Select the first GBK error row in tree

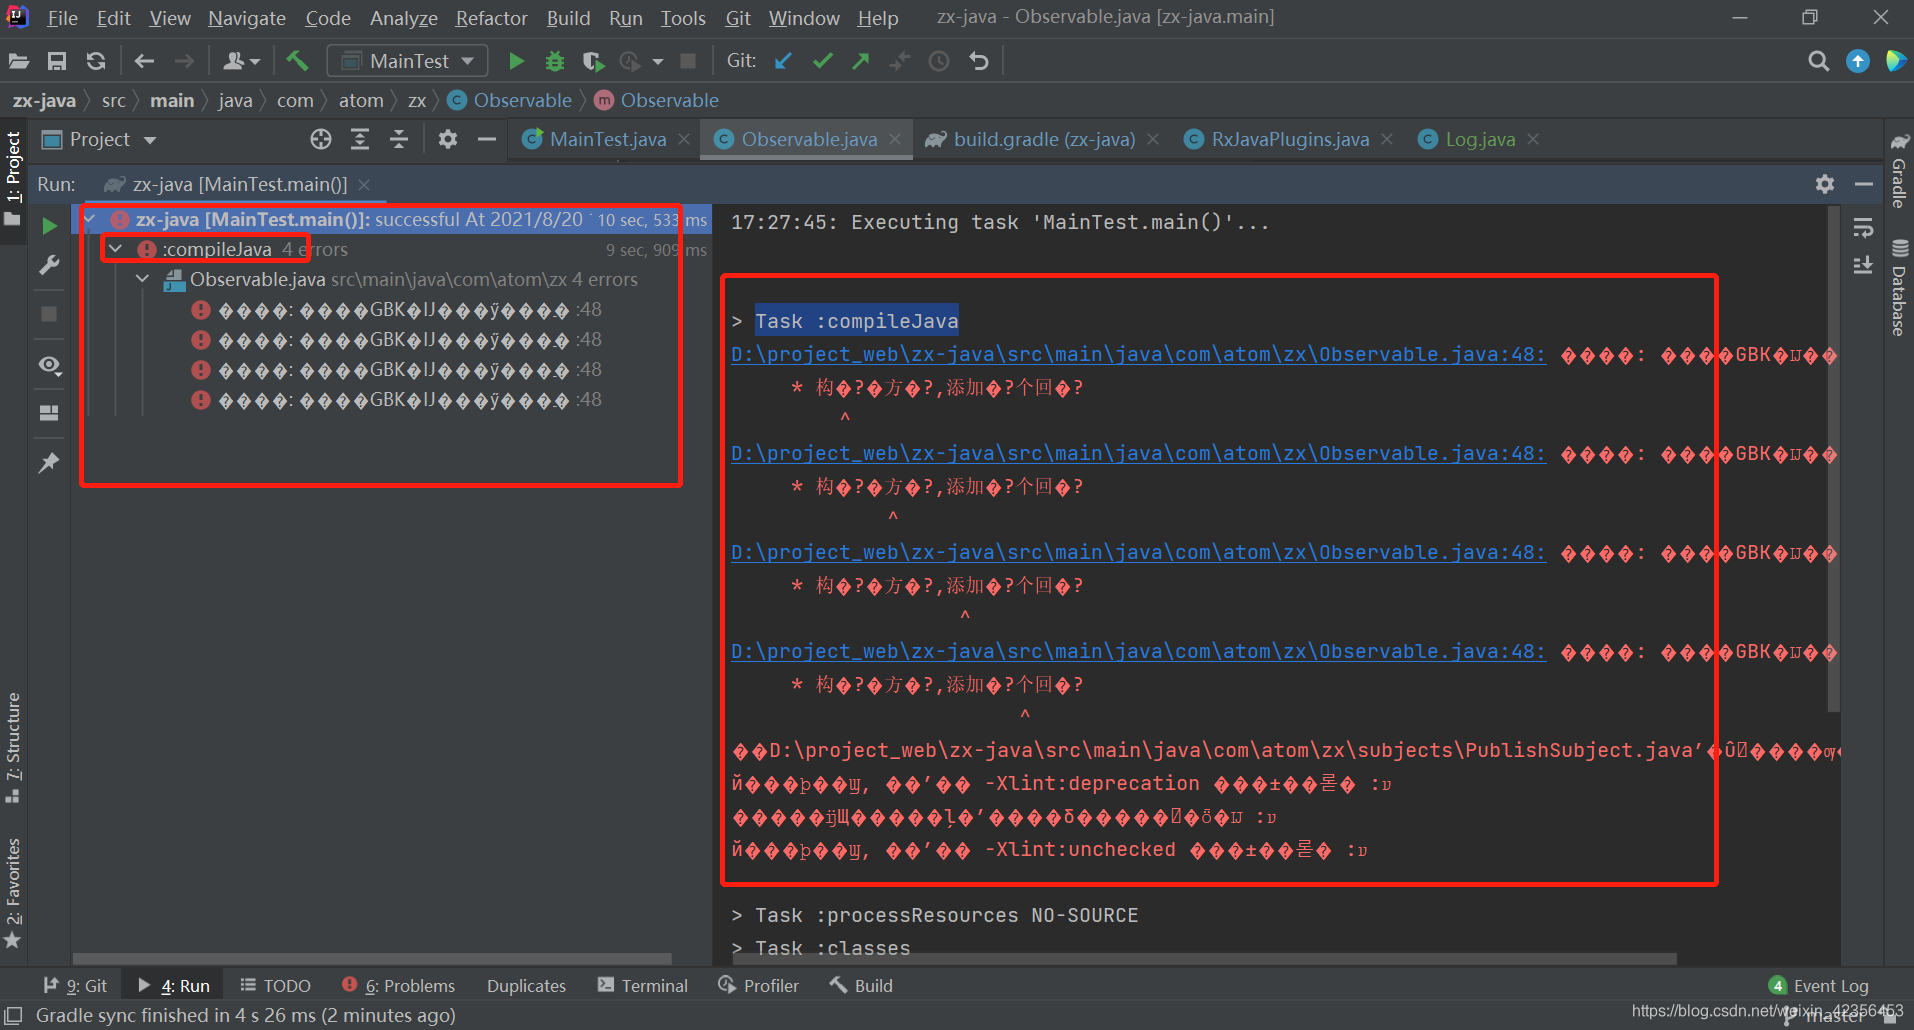(396, 310)
